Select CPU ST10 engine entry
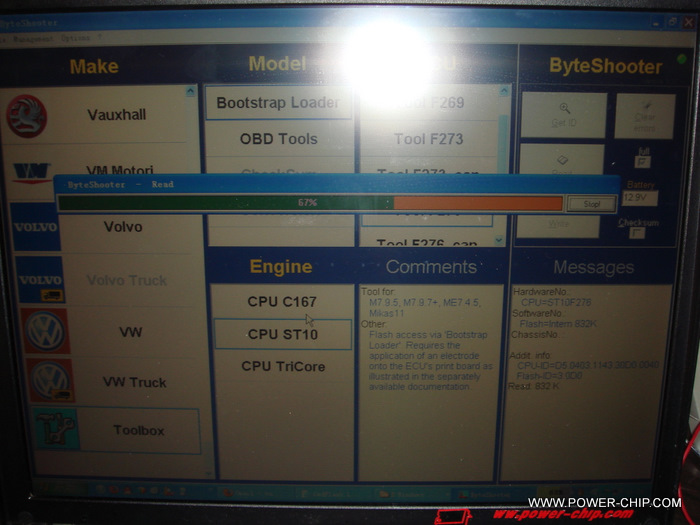Image resolution: width=700 pixels, height=525 pixels. (283, 334)
